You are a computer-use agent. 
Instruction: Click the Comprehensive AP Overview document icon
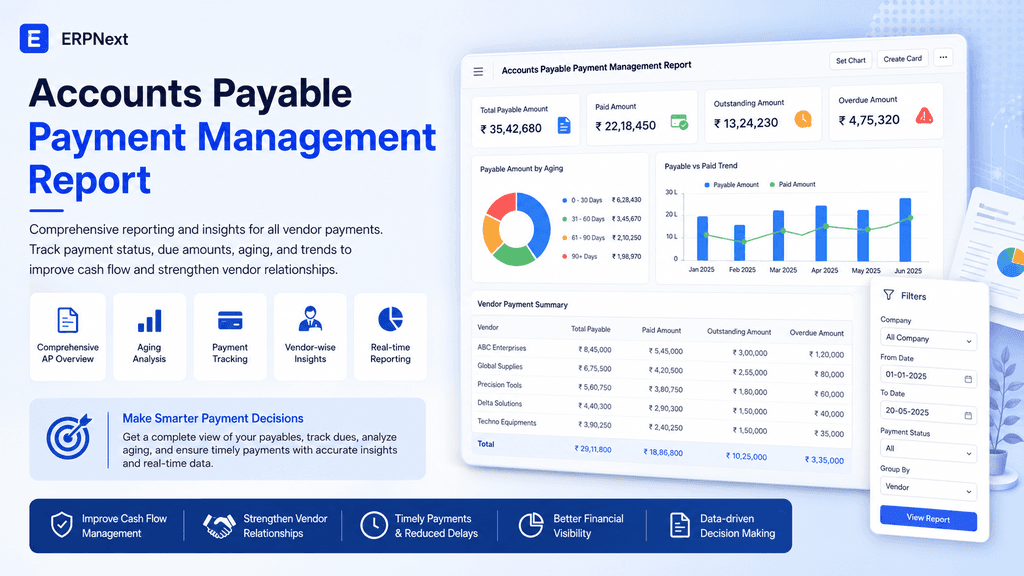tap(67, 321)
